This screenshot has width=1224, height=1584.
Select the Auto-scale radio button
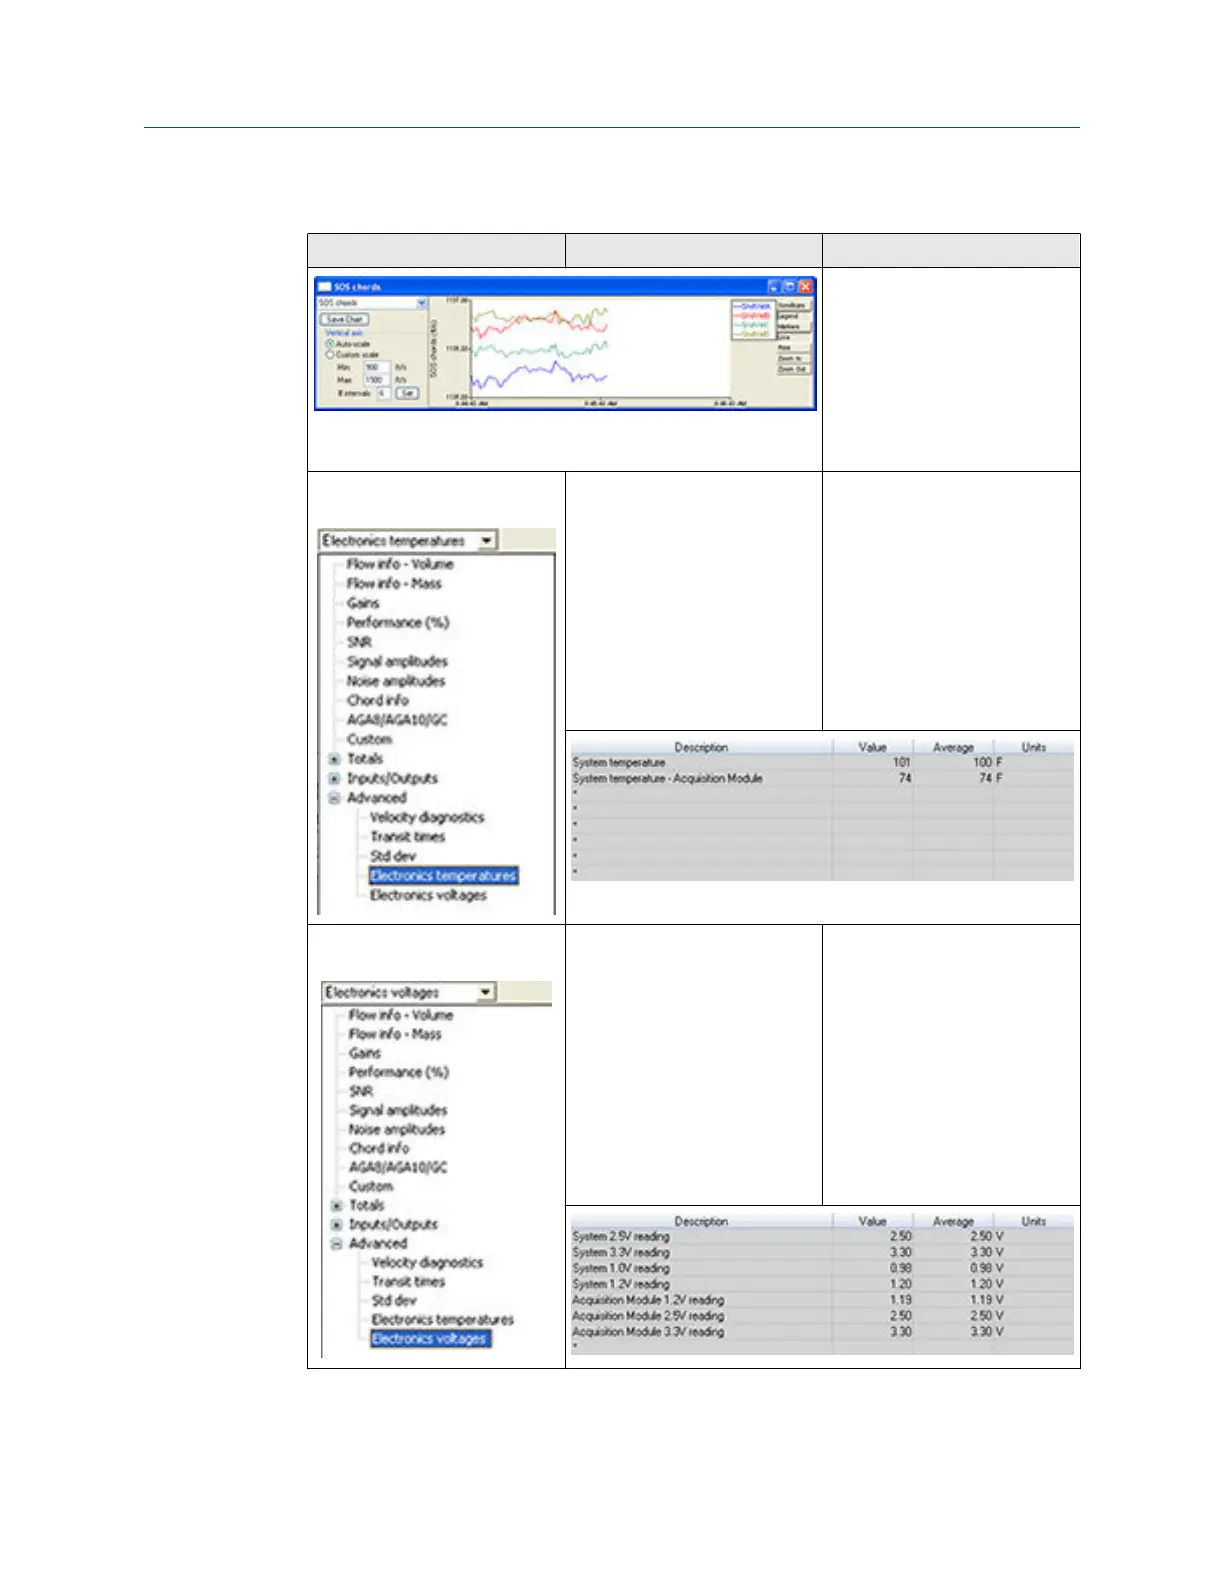pos(330,343)
